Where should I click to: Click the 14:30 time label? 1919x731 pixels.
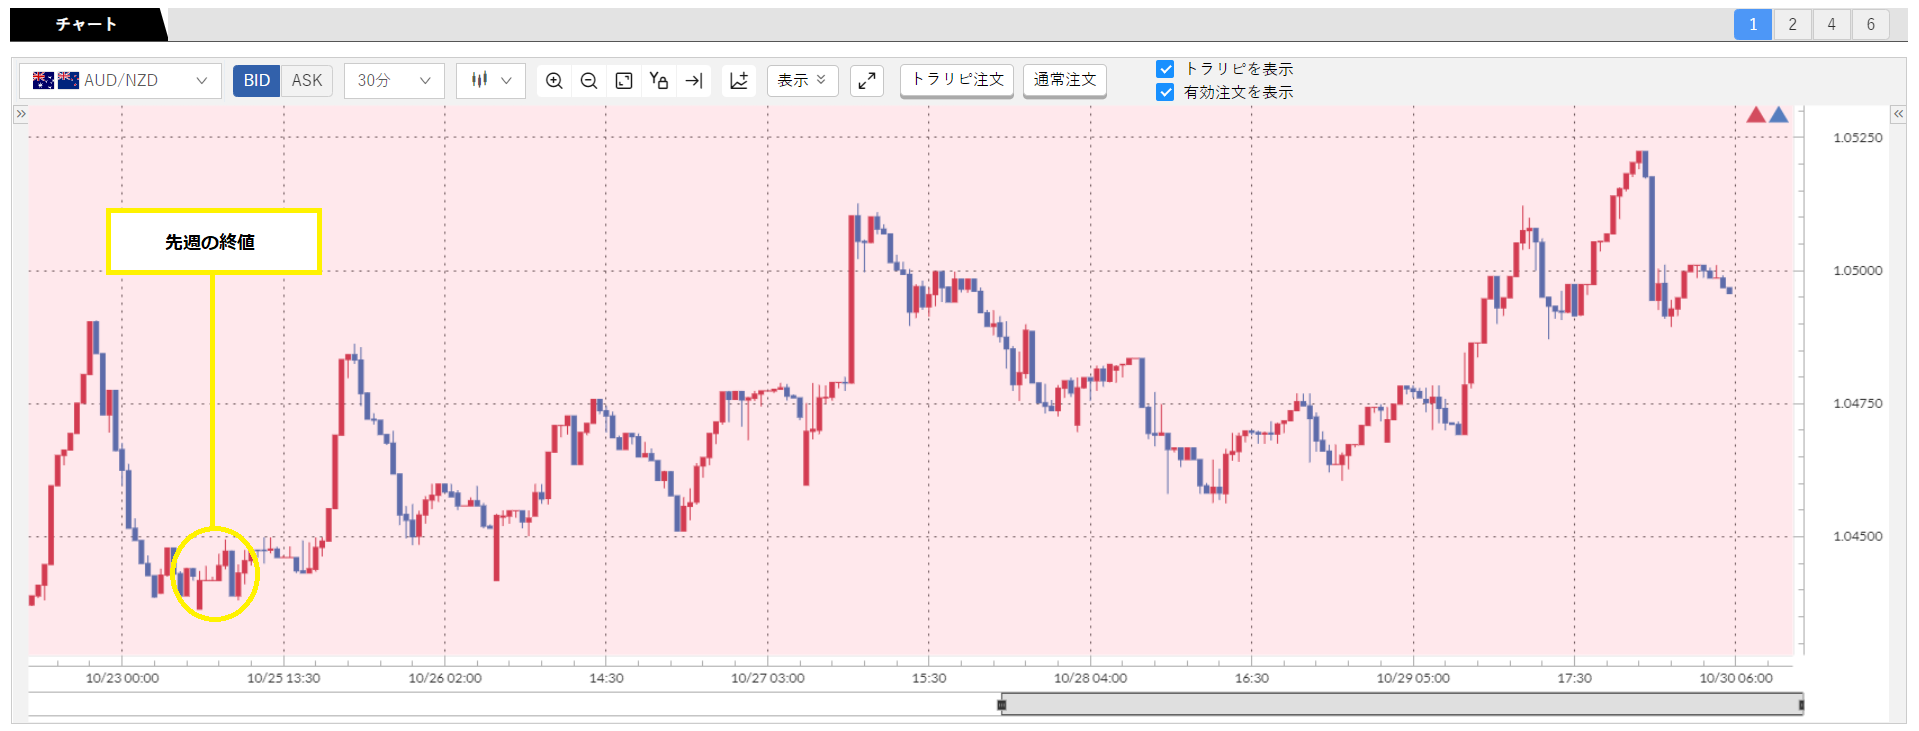pyautogui.click(x=606, y=678)
